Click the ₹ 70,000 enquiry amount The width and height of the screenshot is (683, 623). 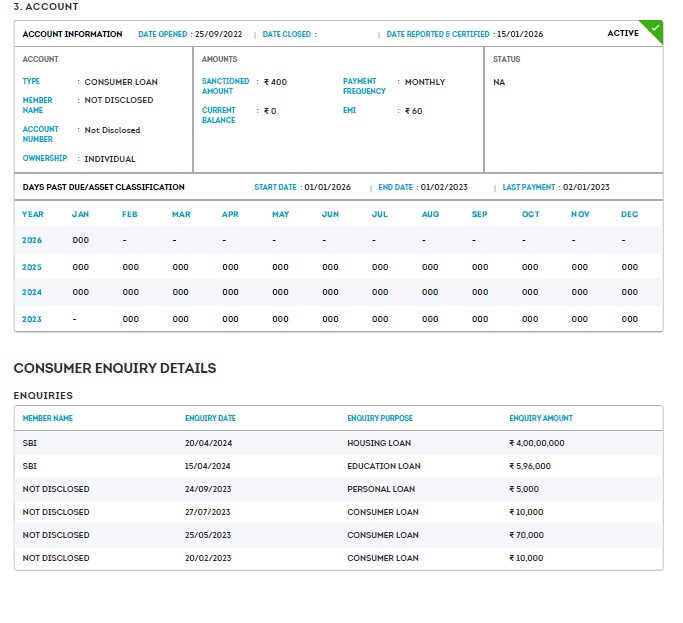528,535
